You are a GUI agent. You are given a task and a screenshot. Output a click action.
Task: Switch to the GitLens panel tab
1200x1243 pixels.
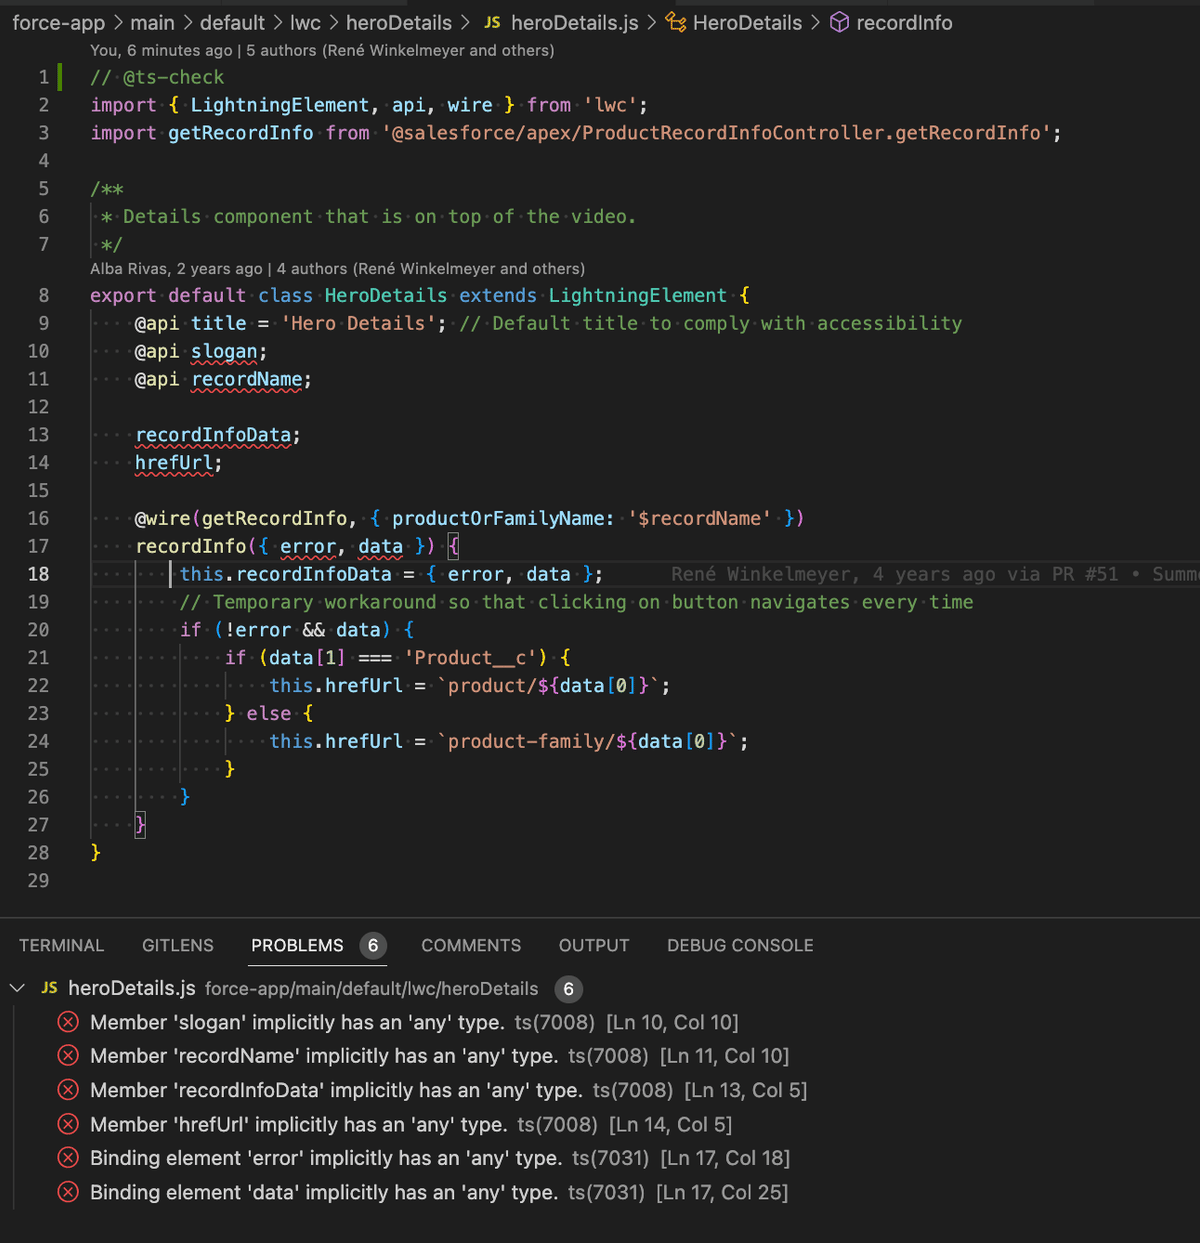[178, 945]
